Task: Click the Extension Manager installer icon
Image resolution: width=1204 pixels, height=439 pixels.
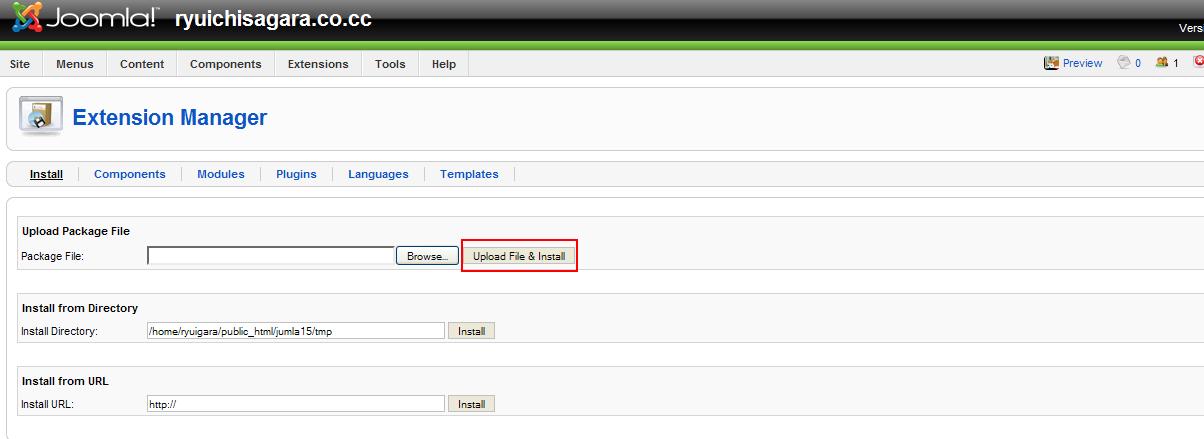Action: pyautogui.click(x=41, y=117)
